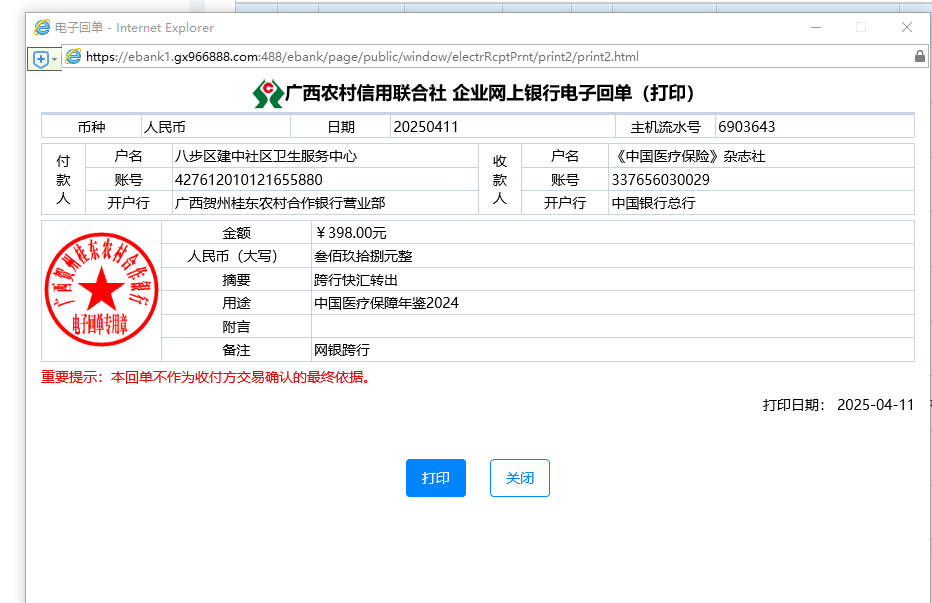Click the 附言 label cell

[236, 327]
